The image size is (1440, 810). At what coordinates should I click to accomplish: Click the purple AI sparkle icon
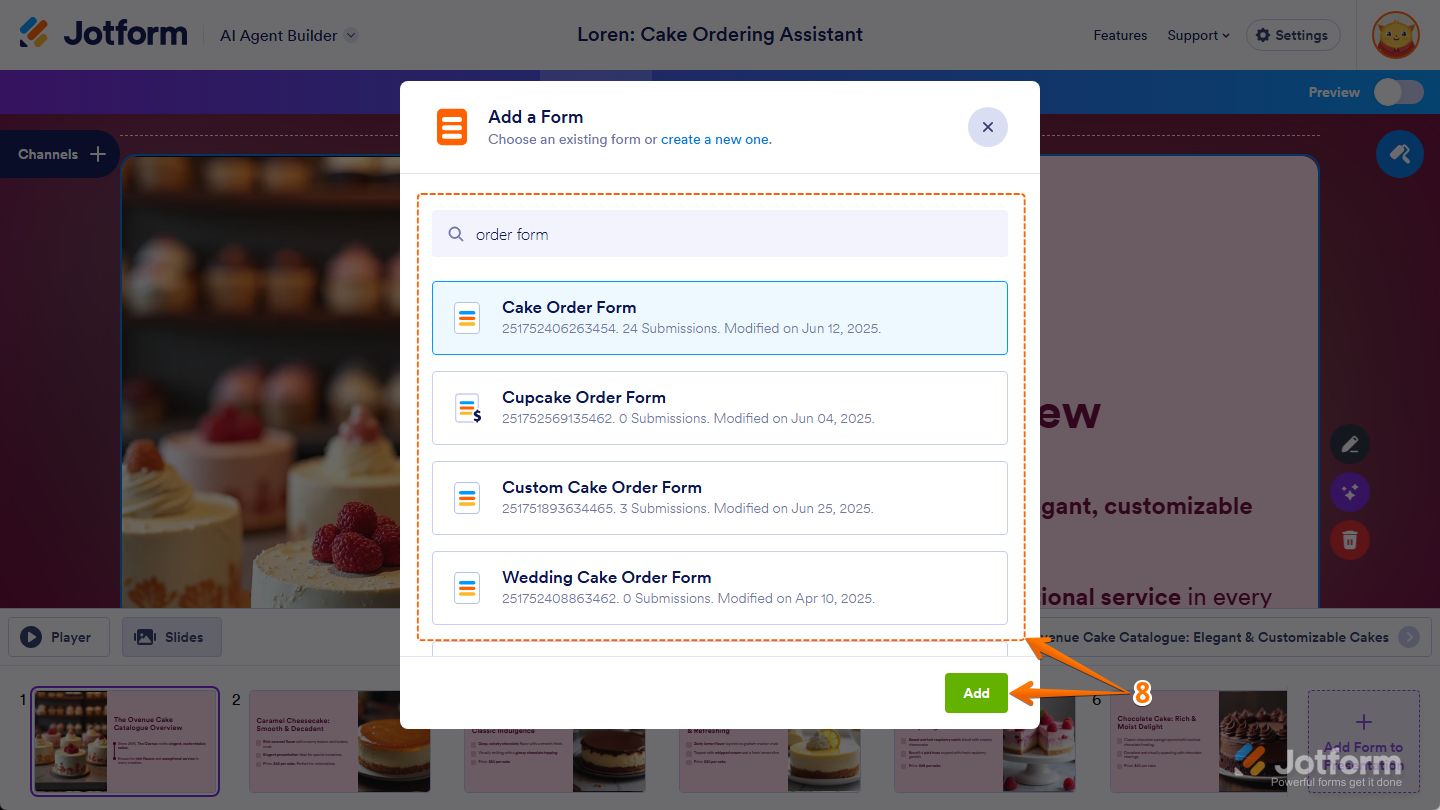pos(1350,492)
